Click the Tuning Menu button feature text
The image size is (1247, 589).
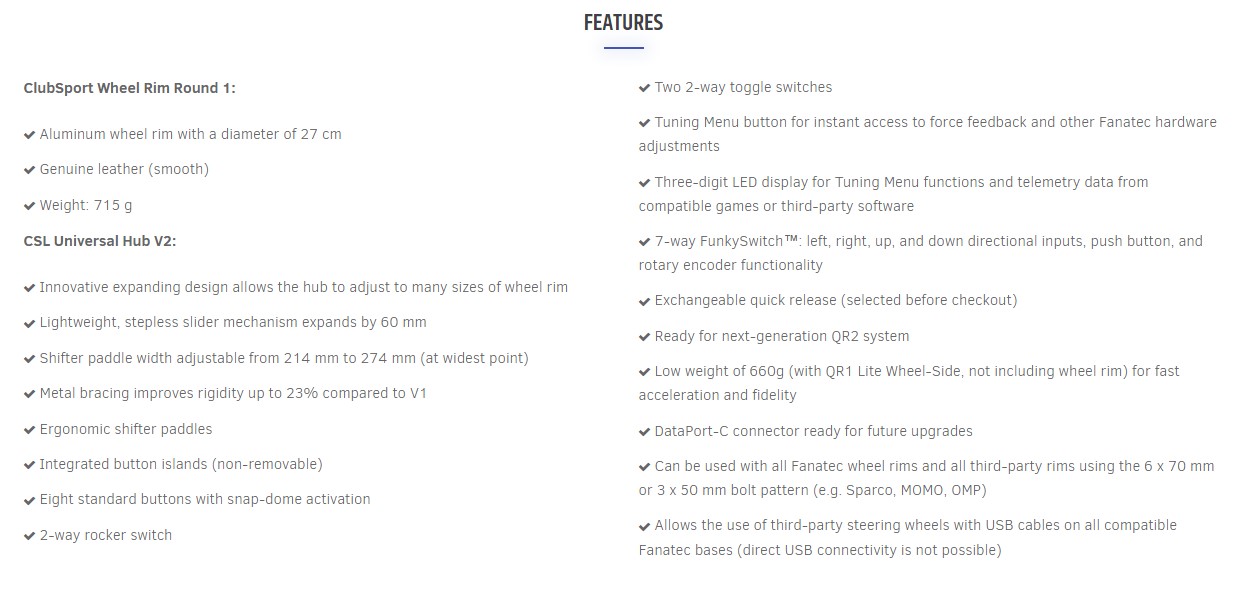coord(928,134)
